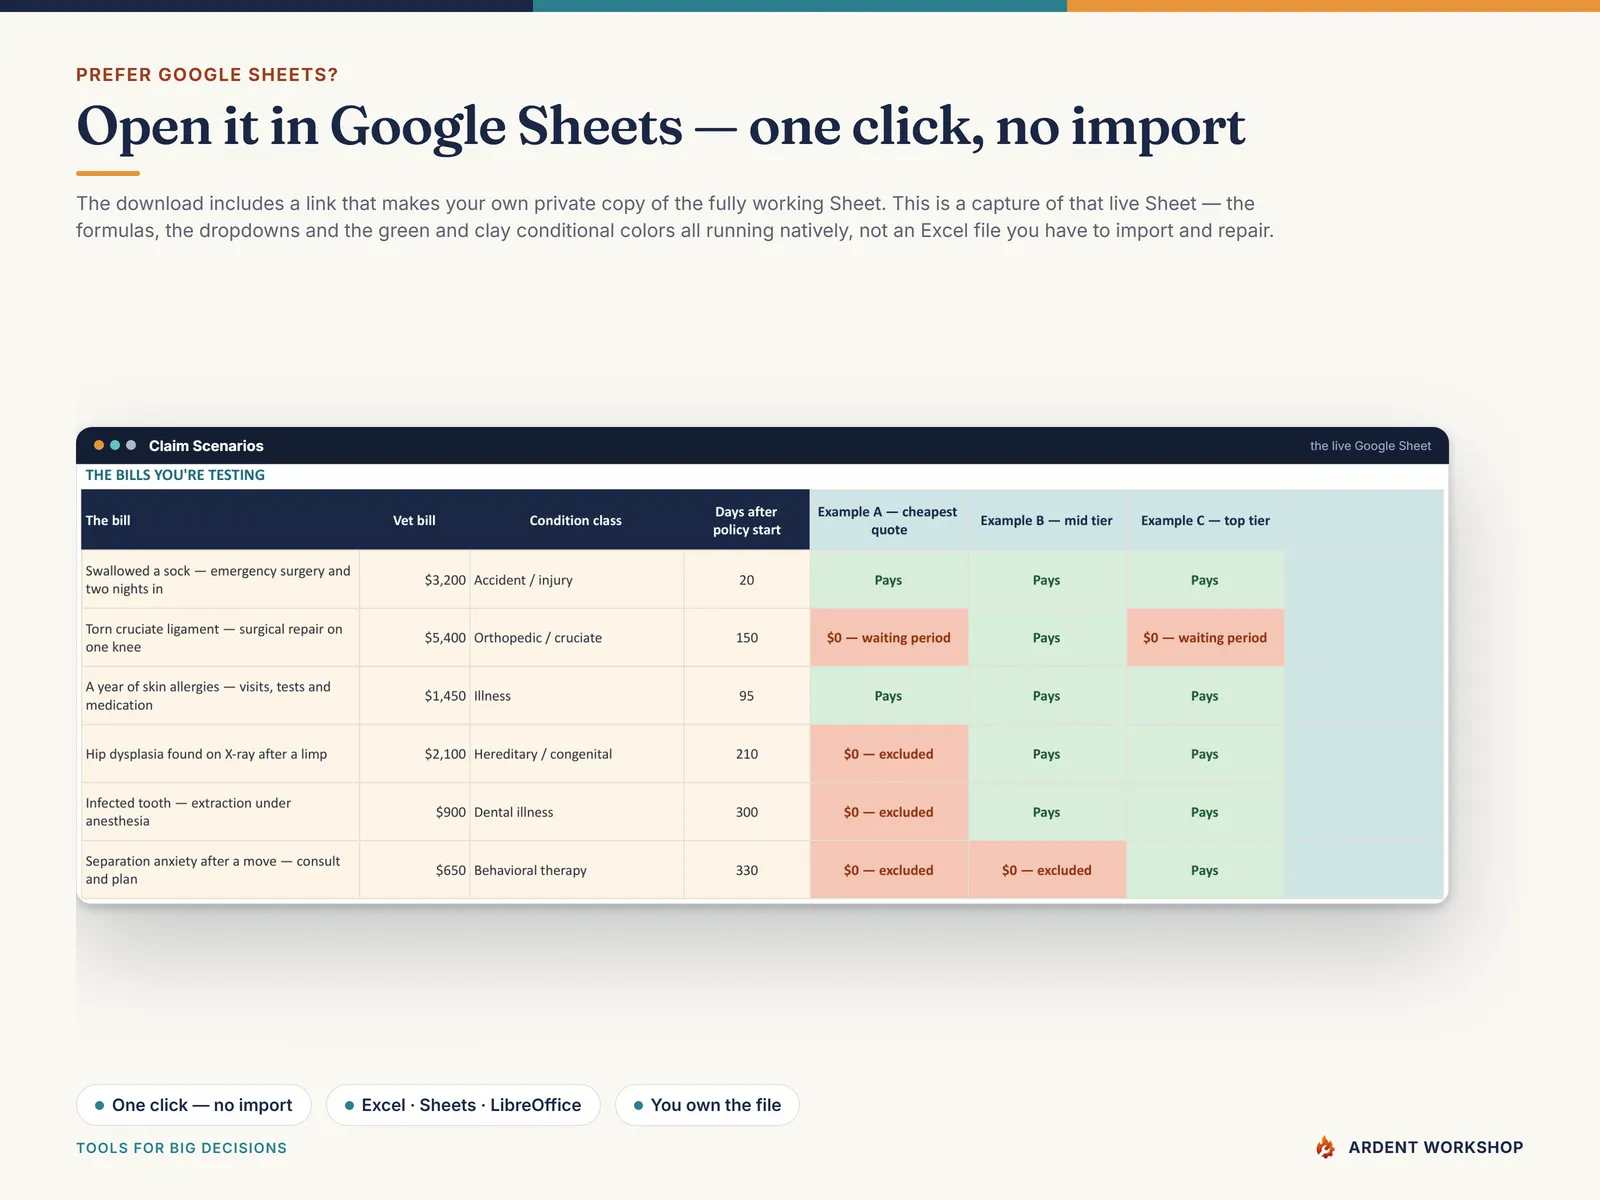Select the 'You own the file' pill
The height and width of the screenshot is (1200, 1600).
[x=707, y=1105]
